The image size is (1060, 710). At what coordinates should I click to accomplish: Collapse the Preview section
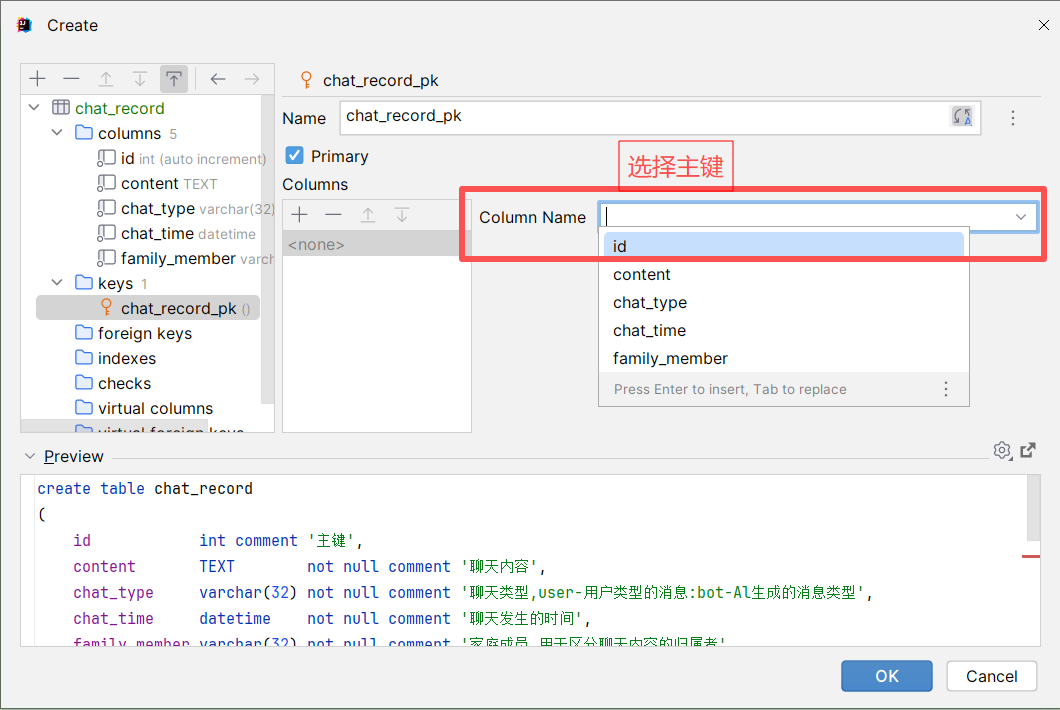(x=30, y=456)
